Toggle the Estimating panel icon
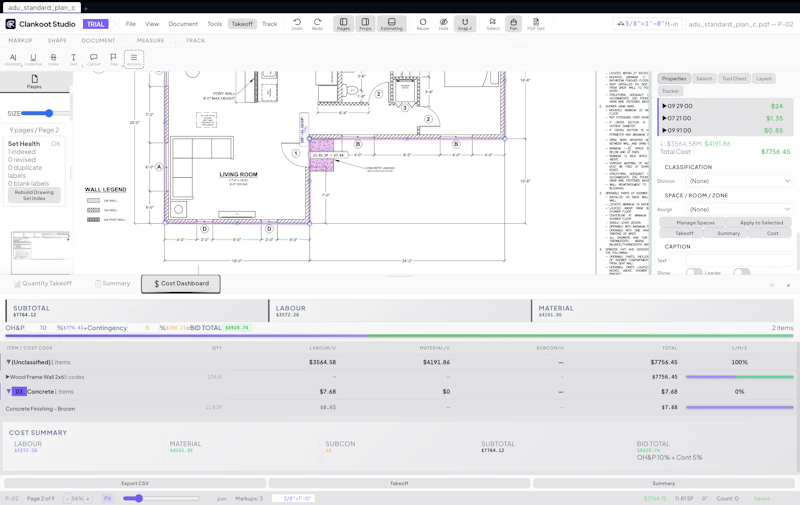Screen dimensions: 800x505 pos(391,23)
